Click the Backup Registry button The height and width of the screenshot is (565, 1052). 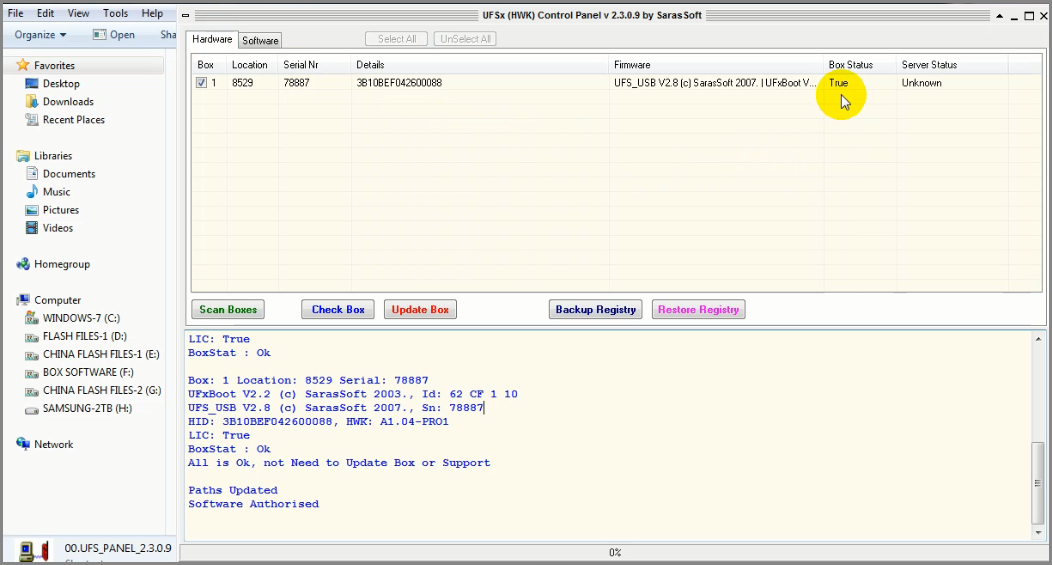[x=596, y=309]
